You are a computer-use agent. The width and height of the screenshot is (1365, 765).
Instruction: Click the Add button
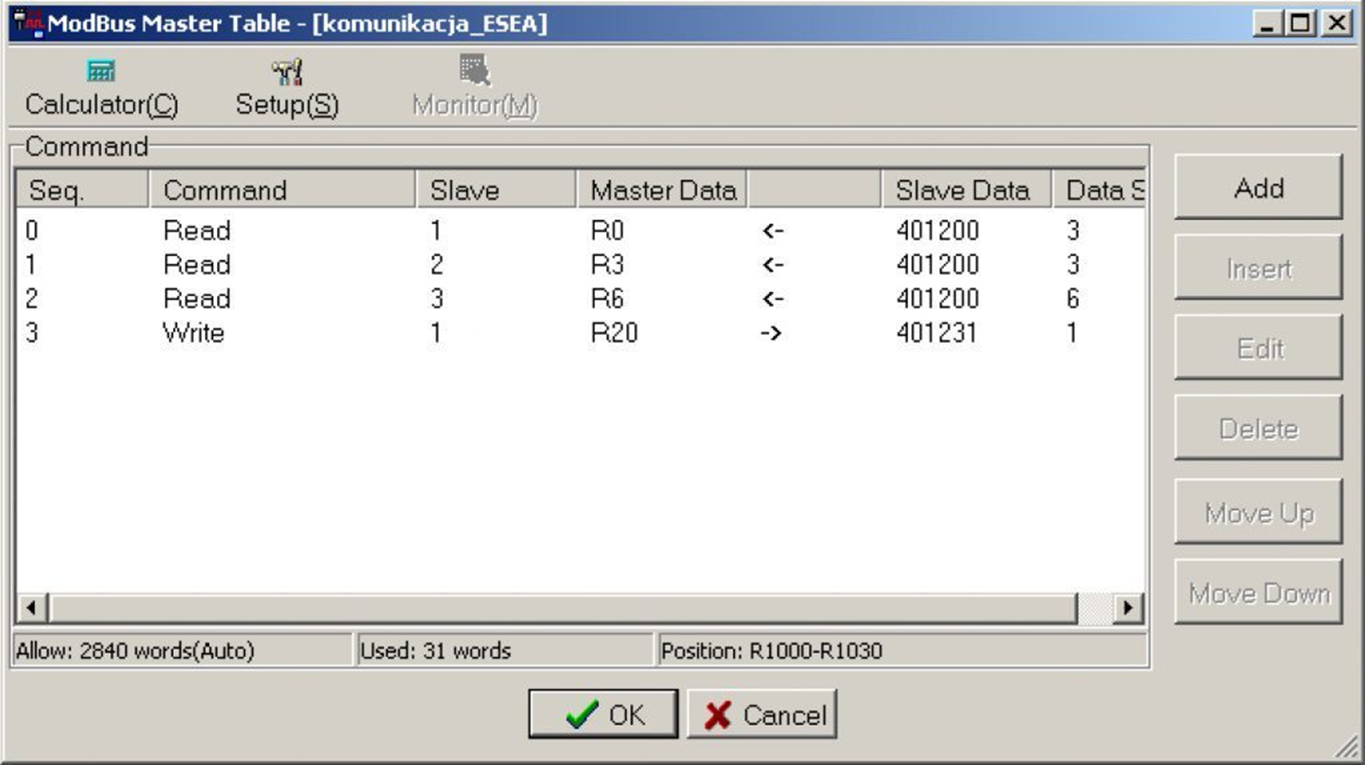tap(1257, 188)
